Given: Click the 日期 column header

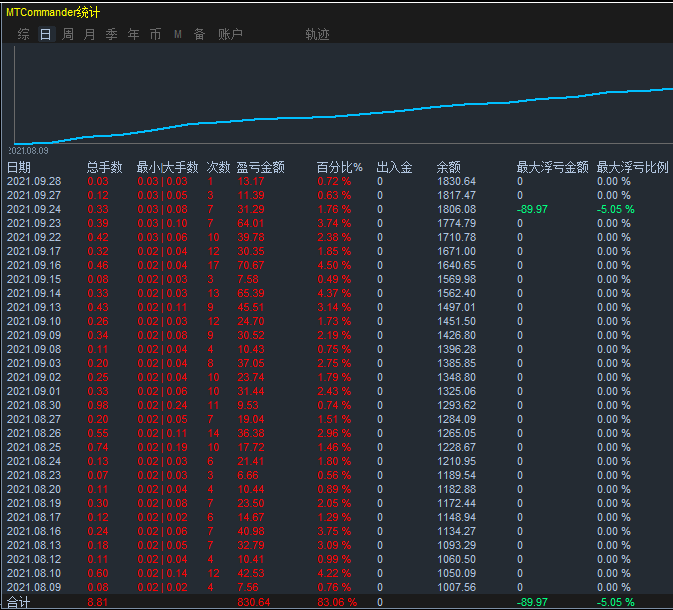Looking at the screenshot, I should (x=19, y=167).
